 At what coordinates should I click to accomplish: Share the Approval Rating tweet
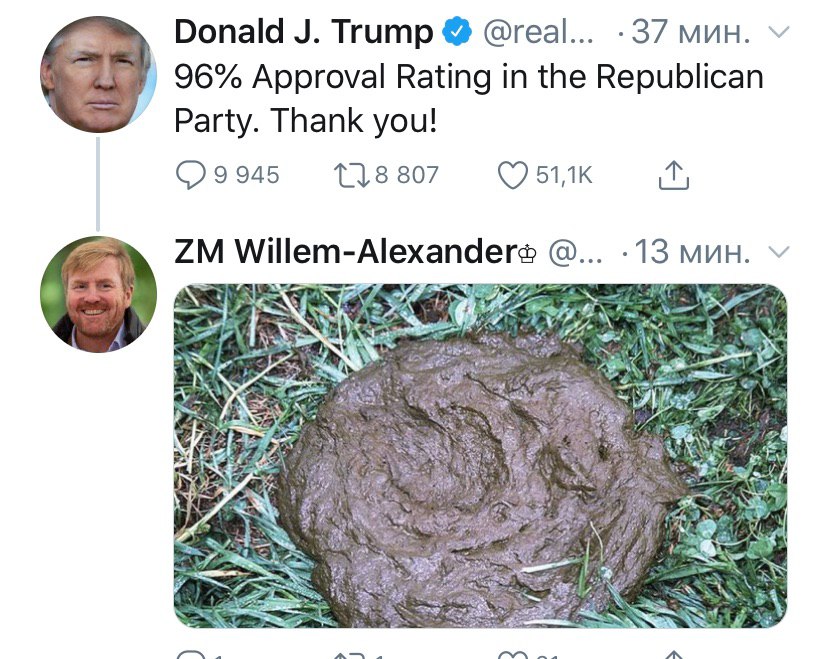tap(673, 176)
